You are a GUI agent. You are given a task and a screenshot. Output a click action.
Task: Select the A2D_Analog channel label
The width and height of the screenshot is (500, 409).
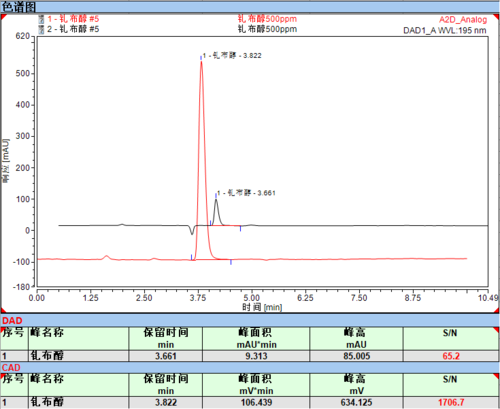(463, 20)
